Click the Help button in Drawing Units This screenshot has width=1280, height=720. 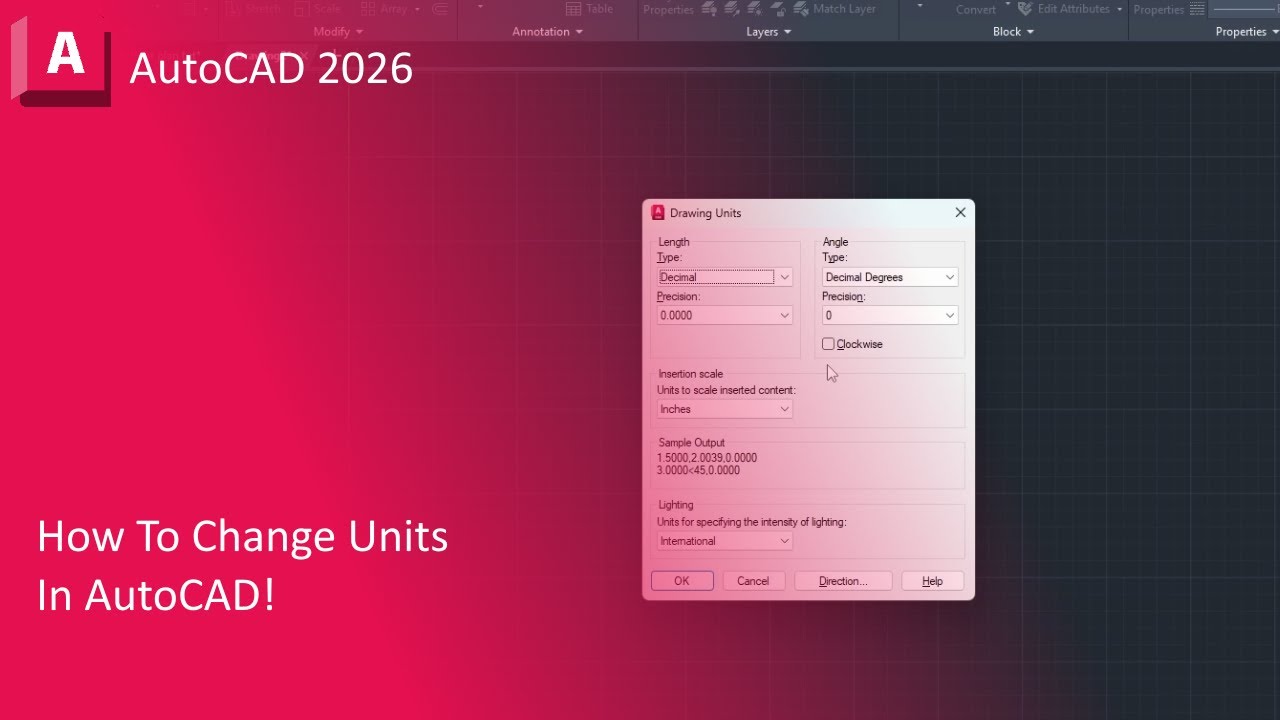point(932,581)
